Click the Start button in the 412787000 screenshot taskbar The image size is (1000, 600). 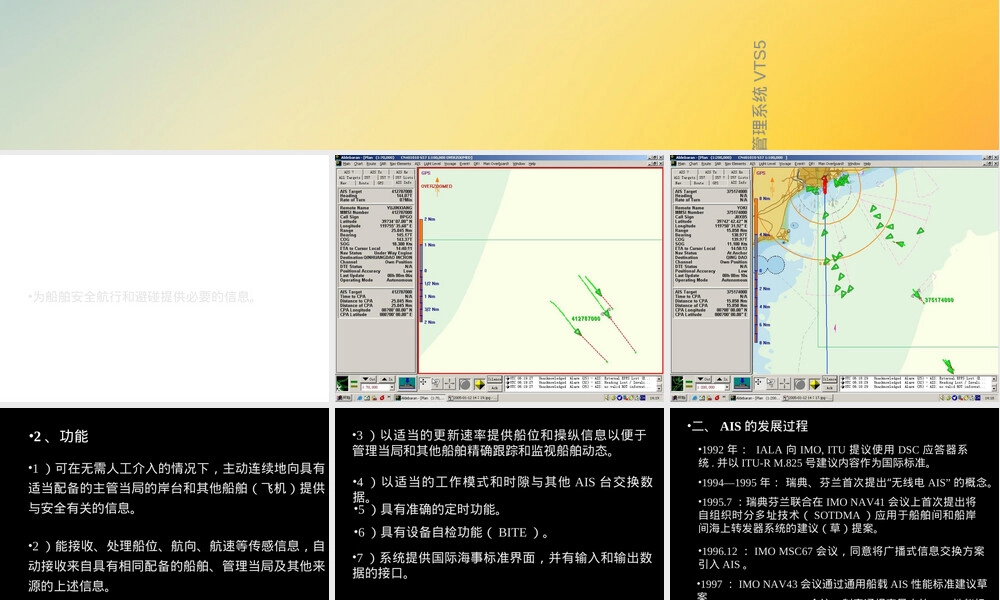click(x=344, y=398)
